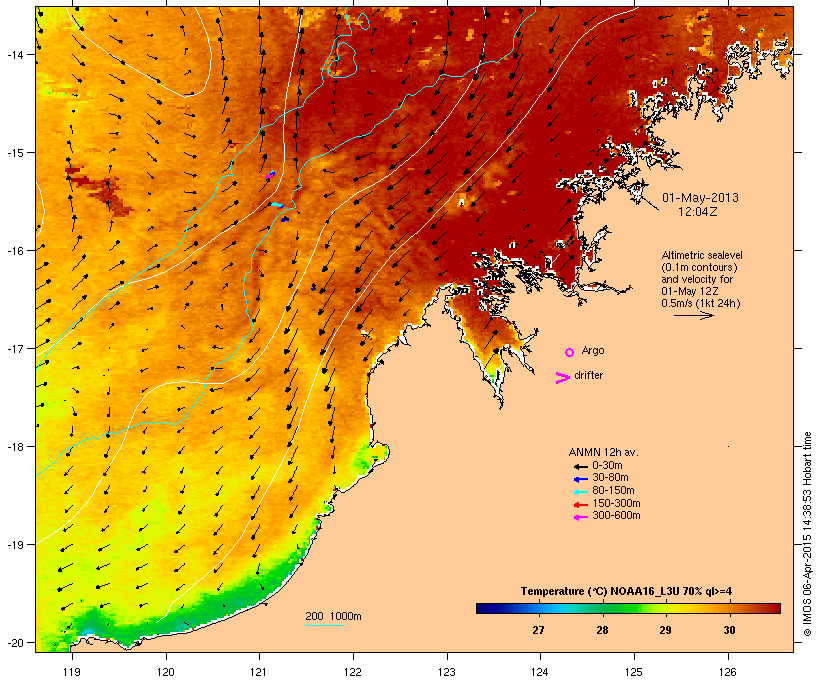Click the longitude axis label 125
This screenshot has height=680, width=820.
point(634,672)
